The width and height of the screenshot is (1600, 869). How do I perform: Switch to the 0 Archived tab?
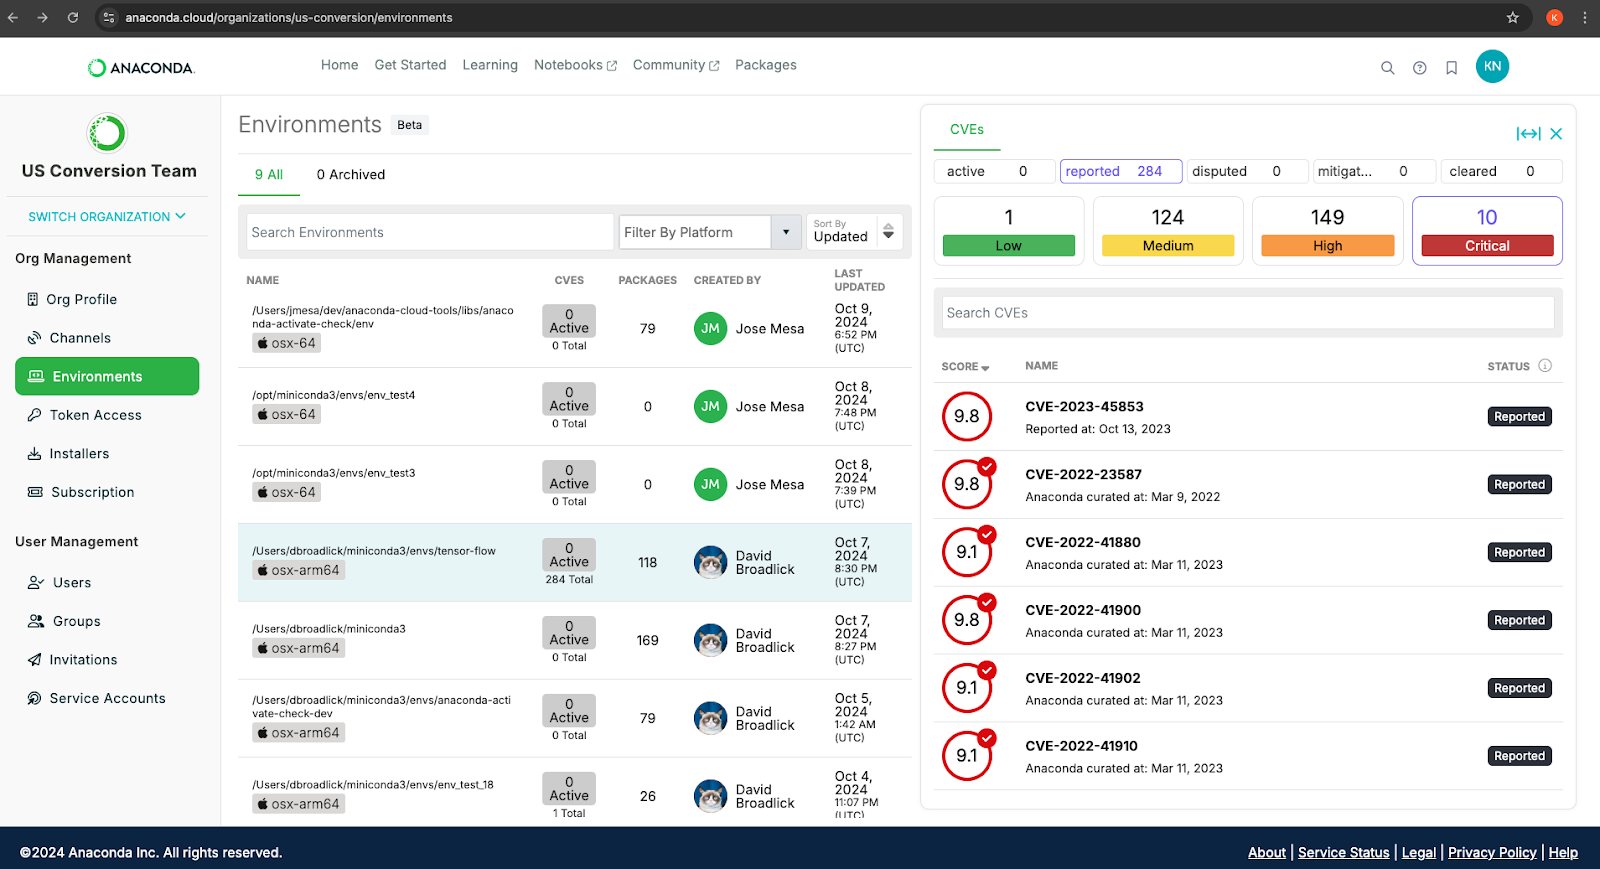point(350,174)
